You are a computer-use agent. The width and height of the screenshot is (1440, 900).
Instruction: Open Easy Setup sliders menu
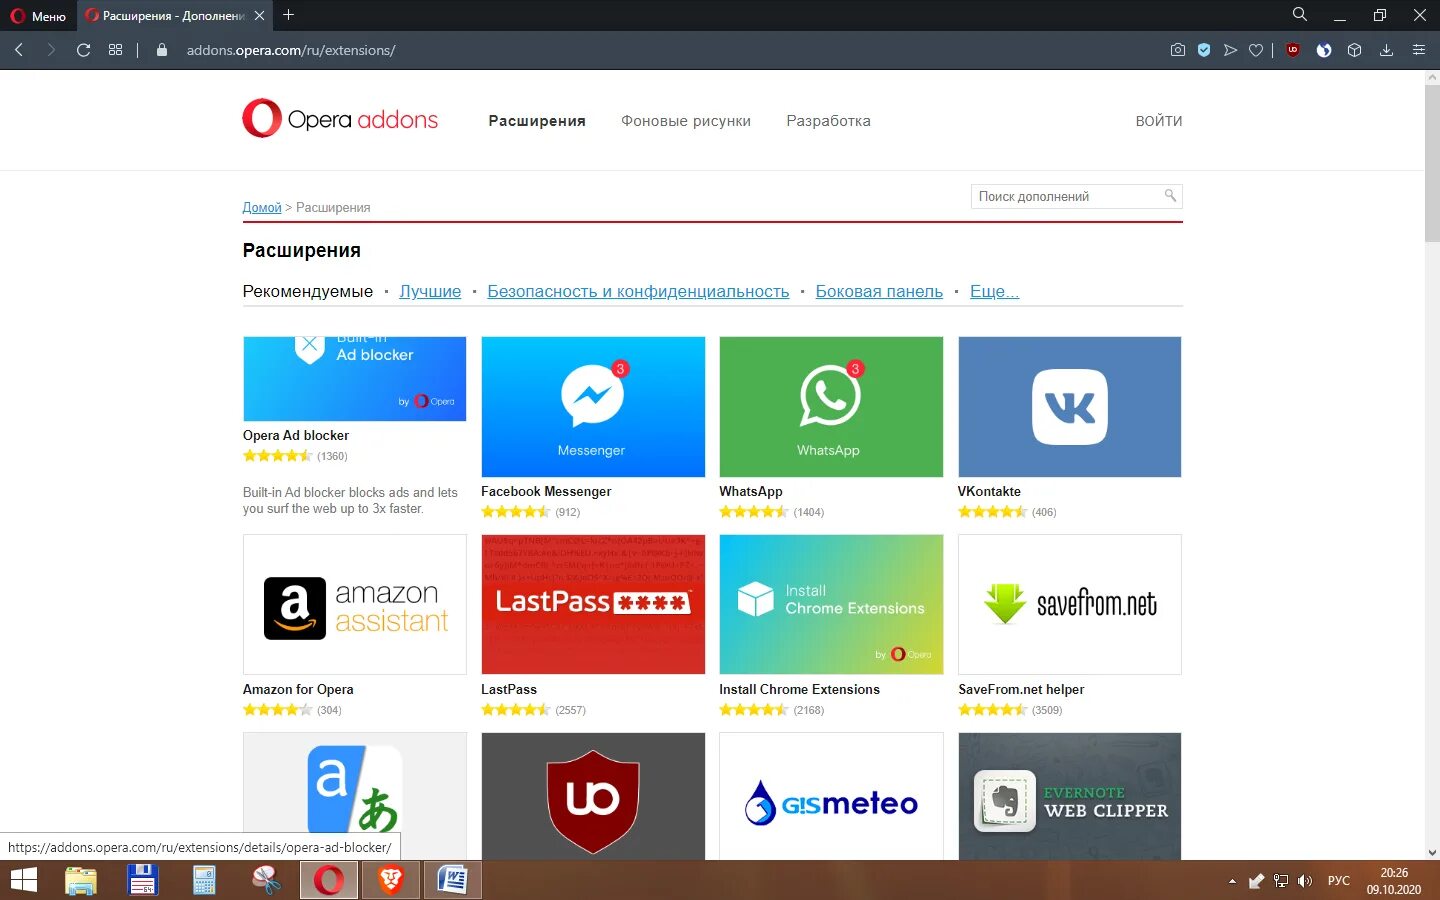coord(1418,50)
